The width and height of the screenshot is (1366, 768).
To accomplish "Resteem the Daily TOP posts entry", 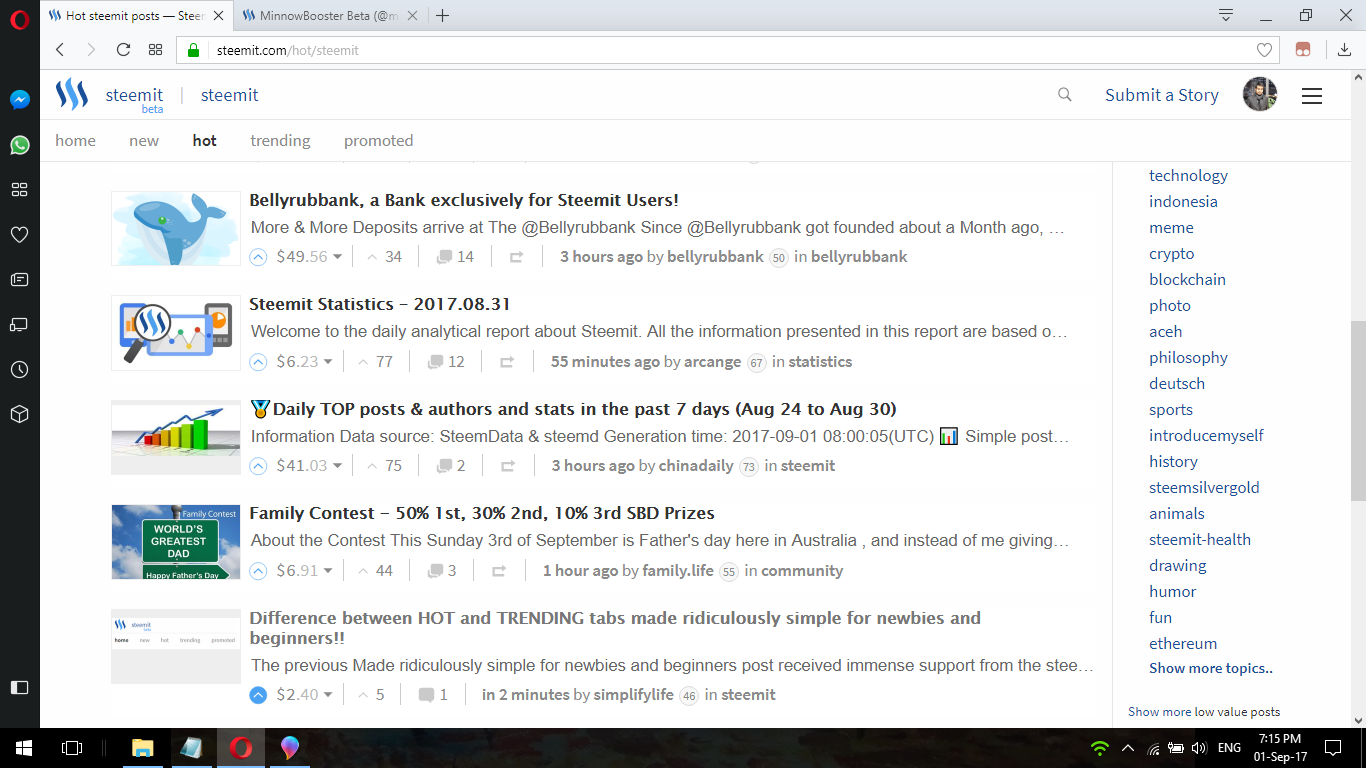I will [507, 466].
